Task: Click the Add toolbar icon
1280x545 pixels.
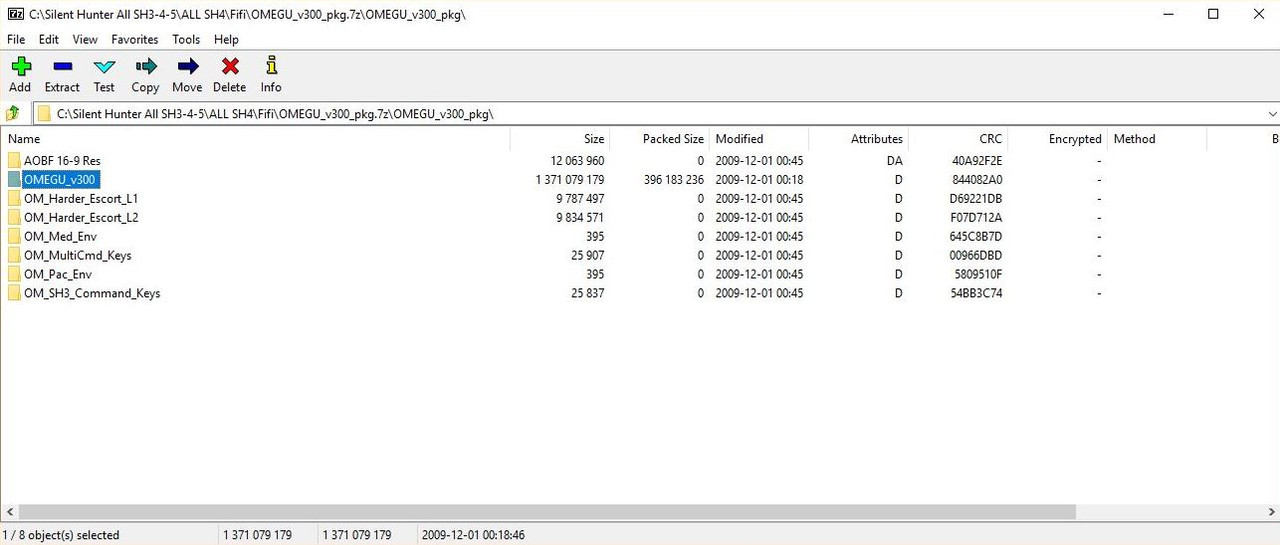Action: coord(20,67)
